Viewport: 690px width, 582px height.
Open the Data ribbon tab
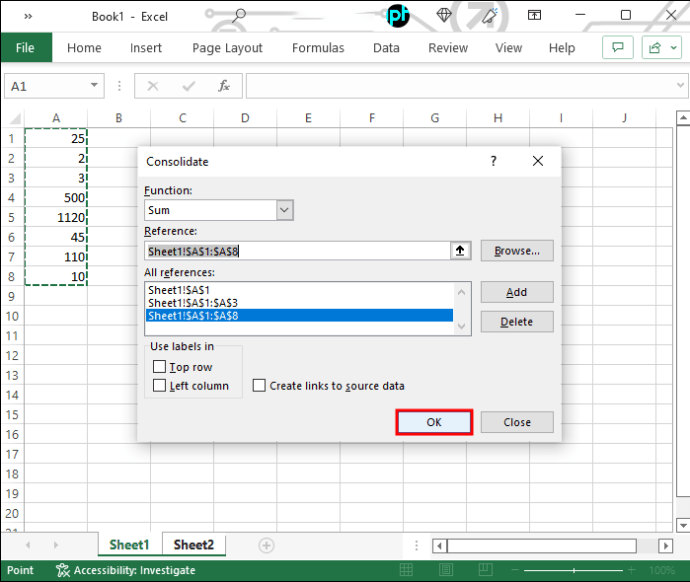coord(386,48)
